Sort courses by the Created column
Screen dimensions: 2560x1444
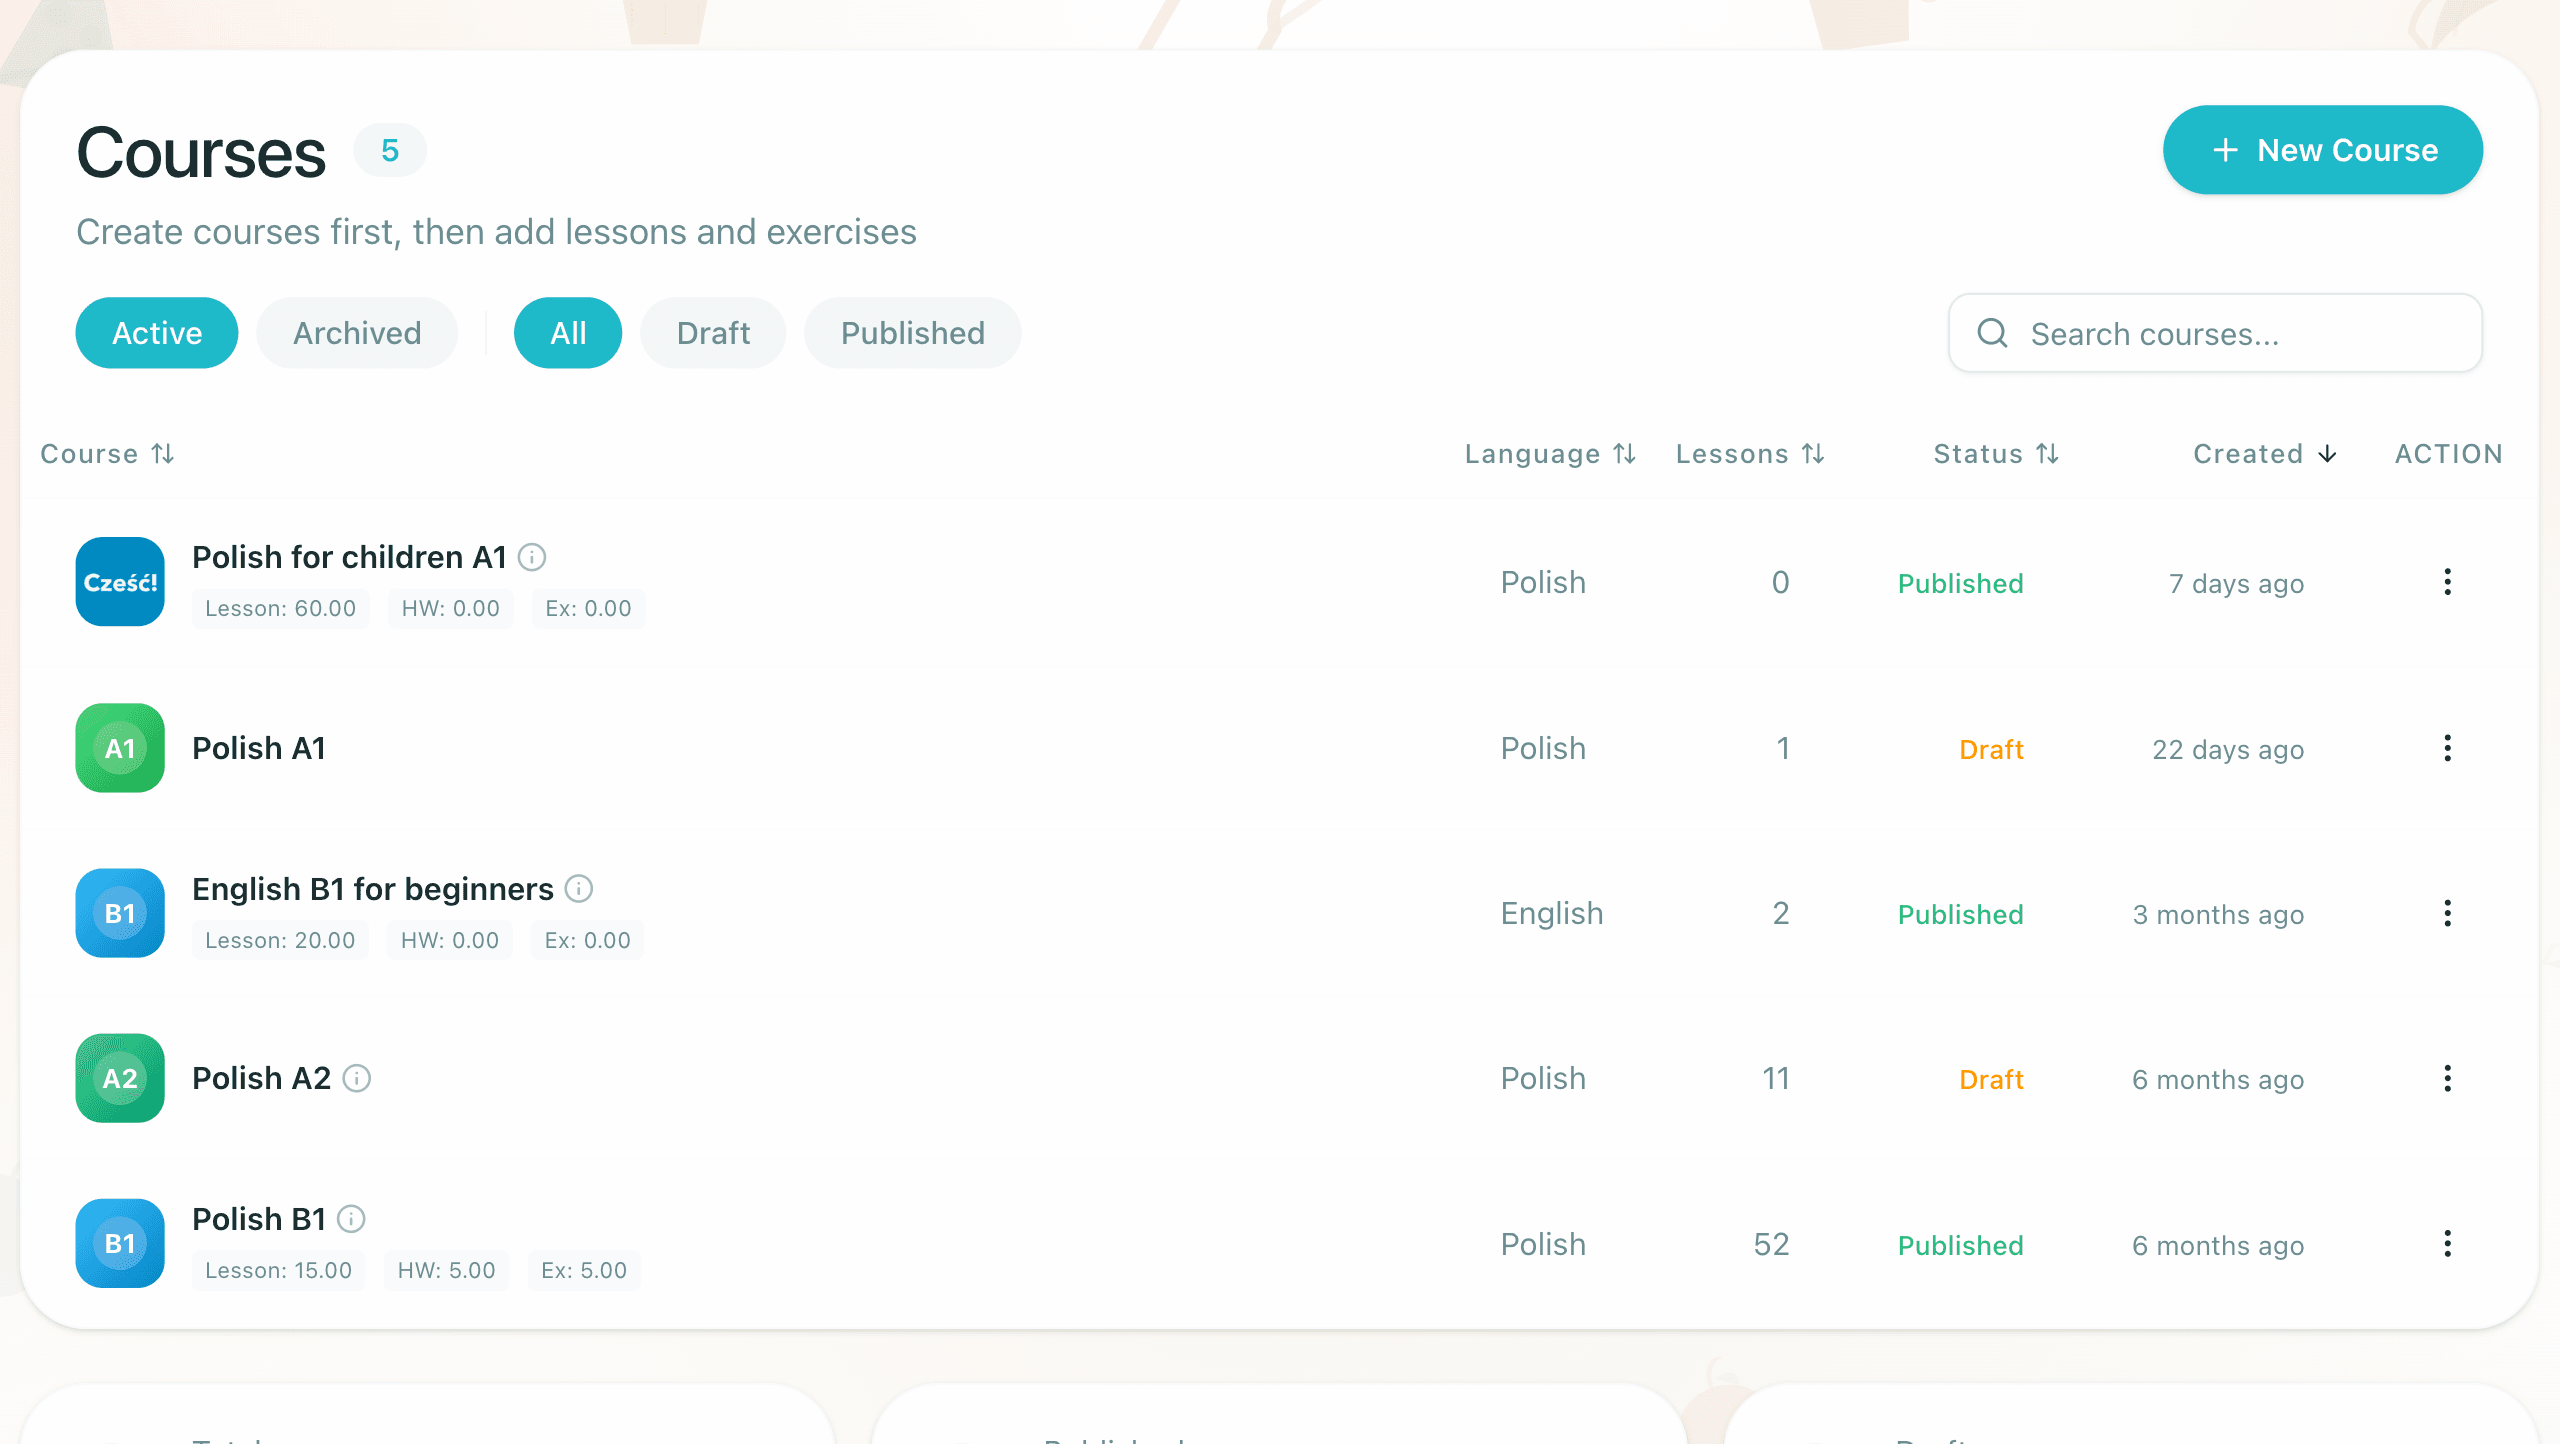tap(2263, 453)
